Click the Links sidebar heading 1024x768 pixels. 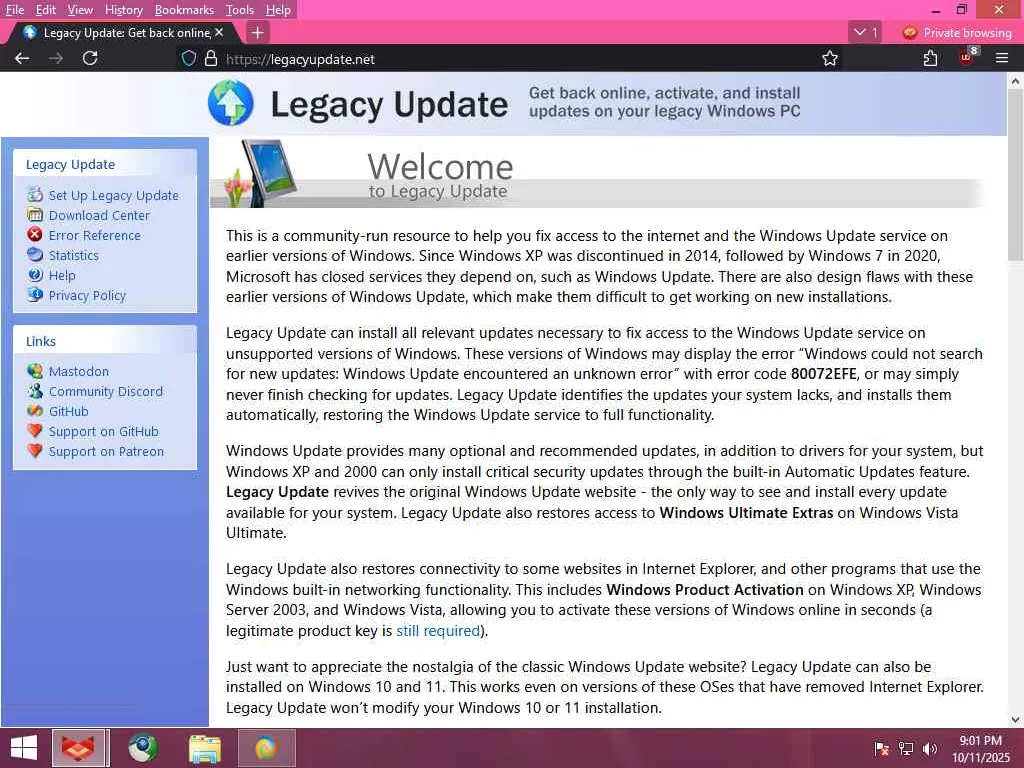(x=40, y=341)
